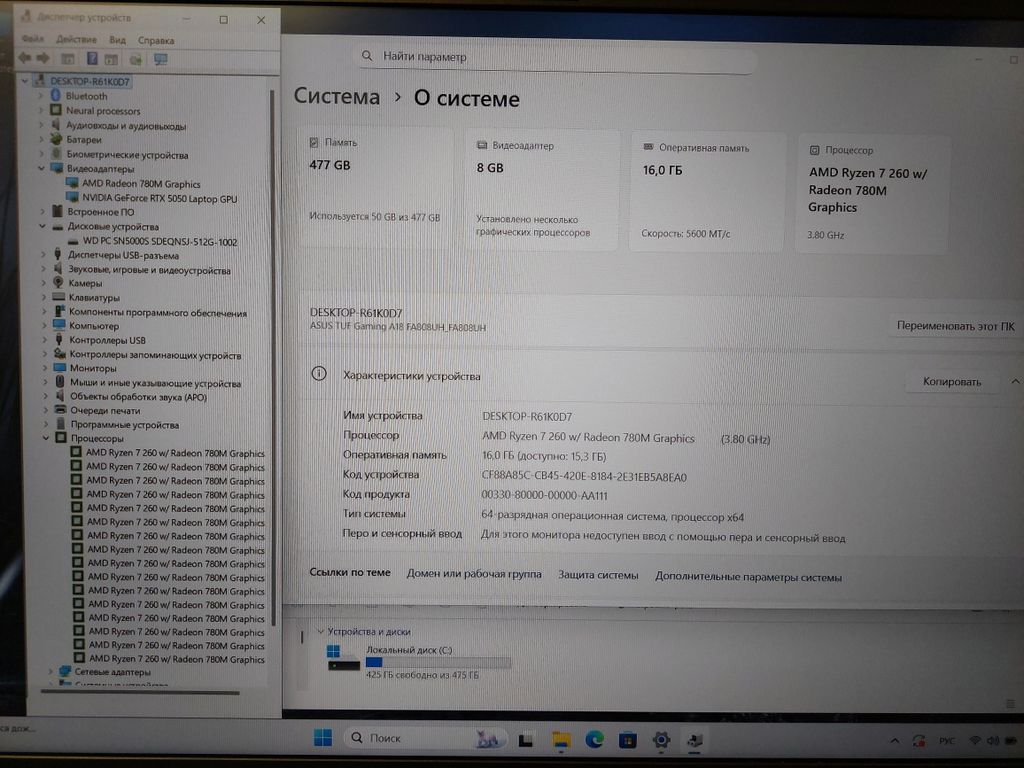Screen dimensions: 1024x768
Task: Open the Вид menu
Action: pos(117,40)
